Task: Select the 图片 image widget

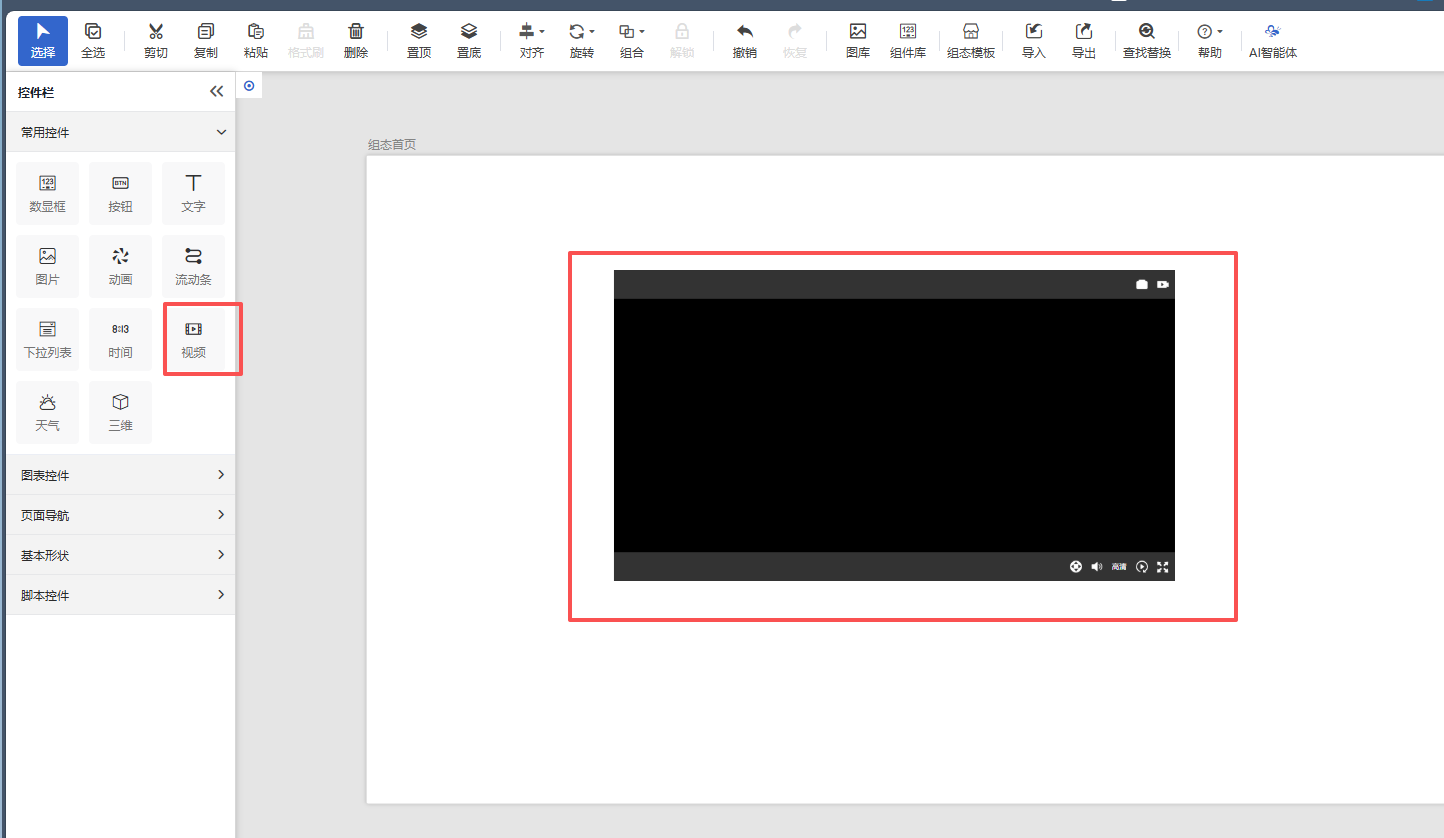Action: coord(47,267)
